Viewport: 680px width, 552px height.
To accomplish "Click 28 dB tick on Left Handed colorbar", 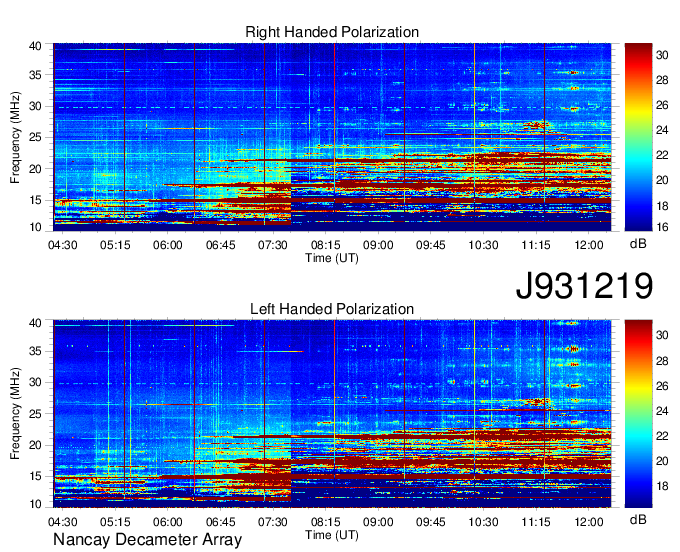I will click(662, 361).
